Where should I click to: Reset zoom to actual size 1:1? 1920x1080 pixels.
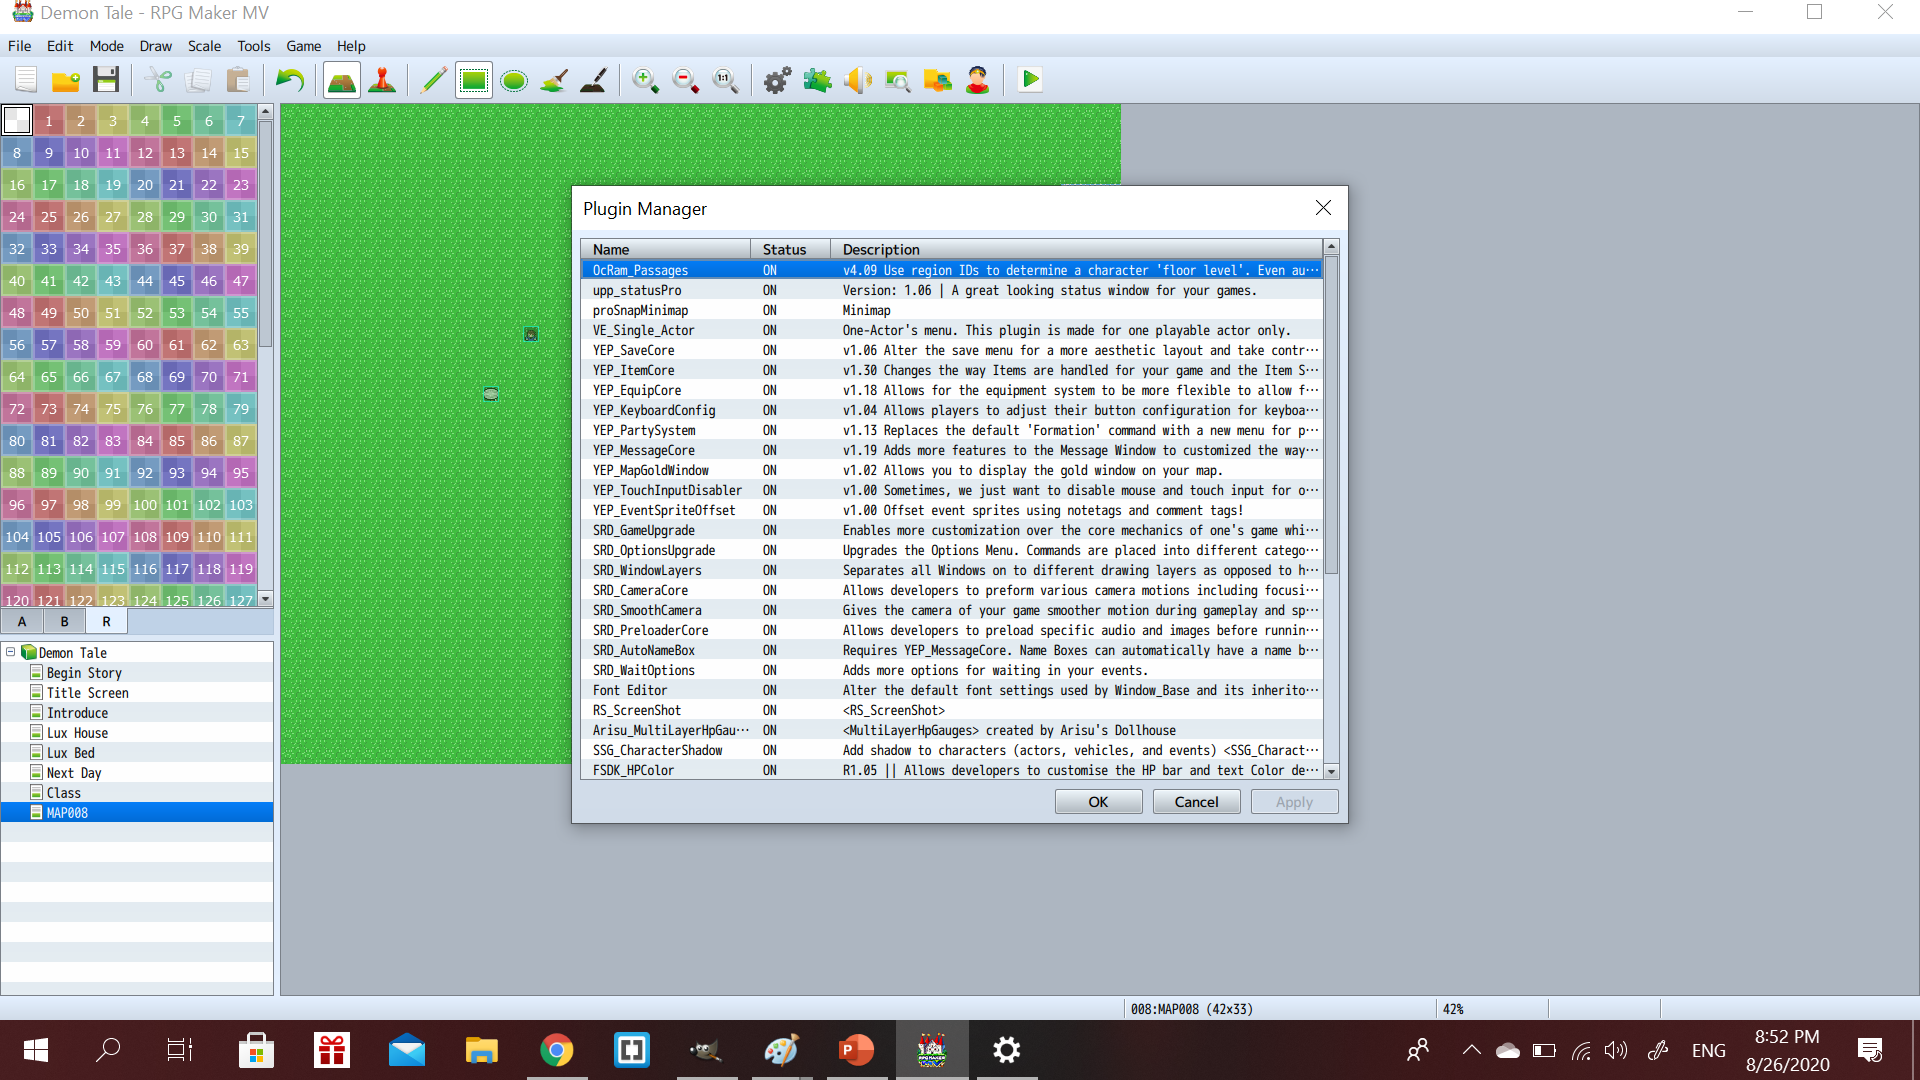pyautogui.click(x=726, y=80)
